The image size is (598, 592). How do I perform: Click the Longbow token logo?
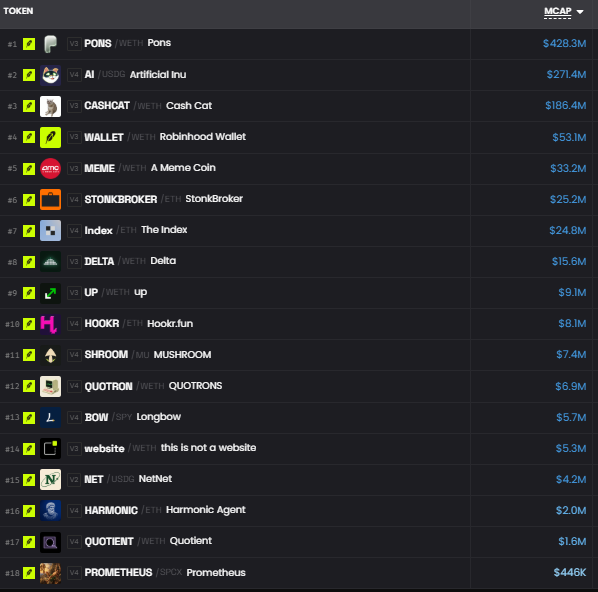tap(50, 417)
